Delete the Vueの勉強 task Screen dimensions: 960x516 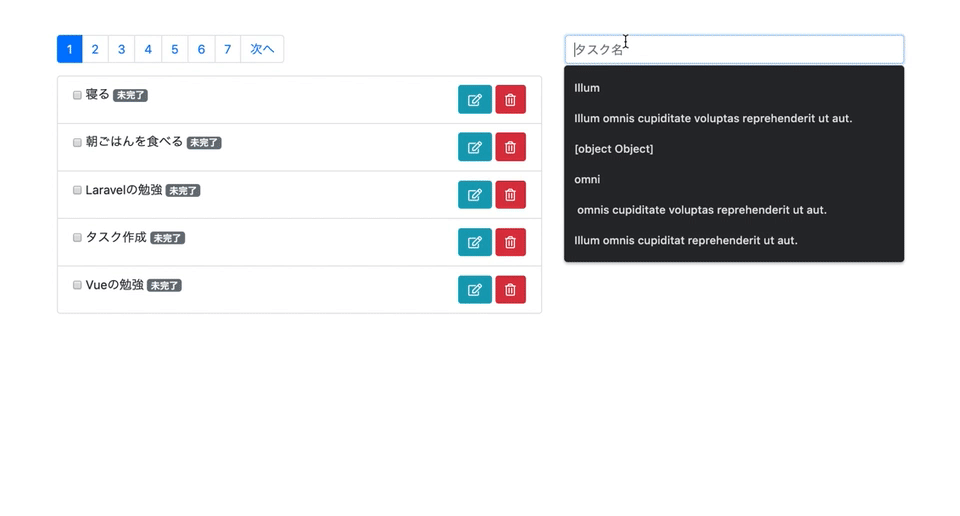[510, 290]
